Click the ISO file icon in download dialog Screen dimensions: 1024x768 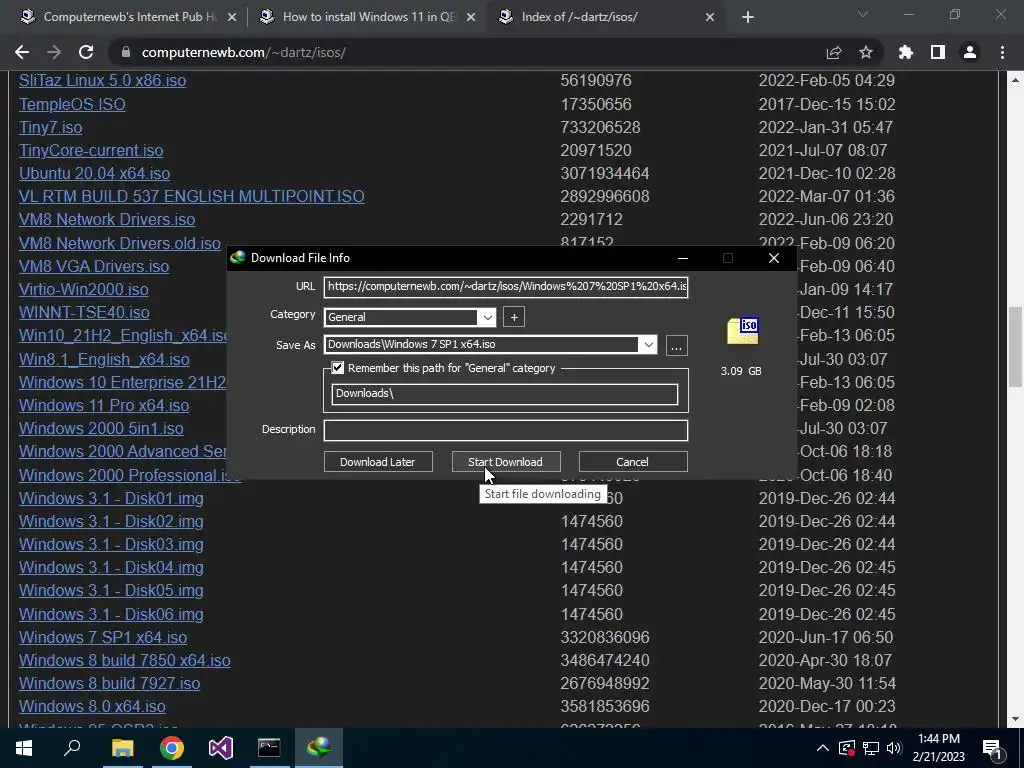pos(743,331)
